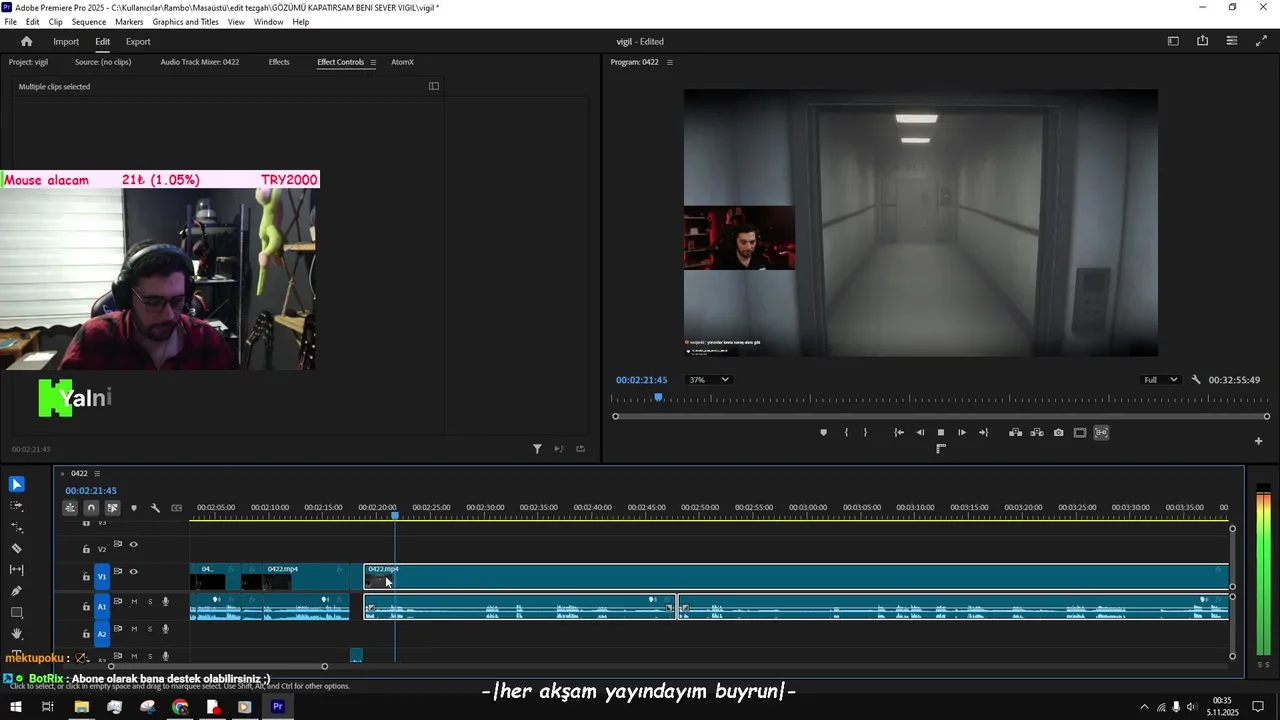
Task: Toggle Safe Margins in the Program monitor
Action: pos(1080,433)
